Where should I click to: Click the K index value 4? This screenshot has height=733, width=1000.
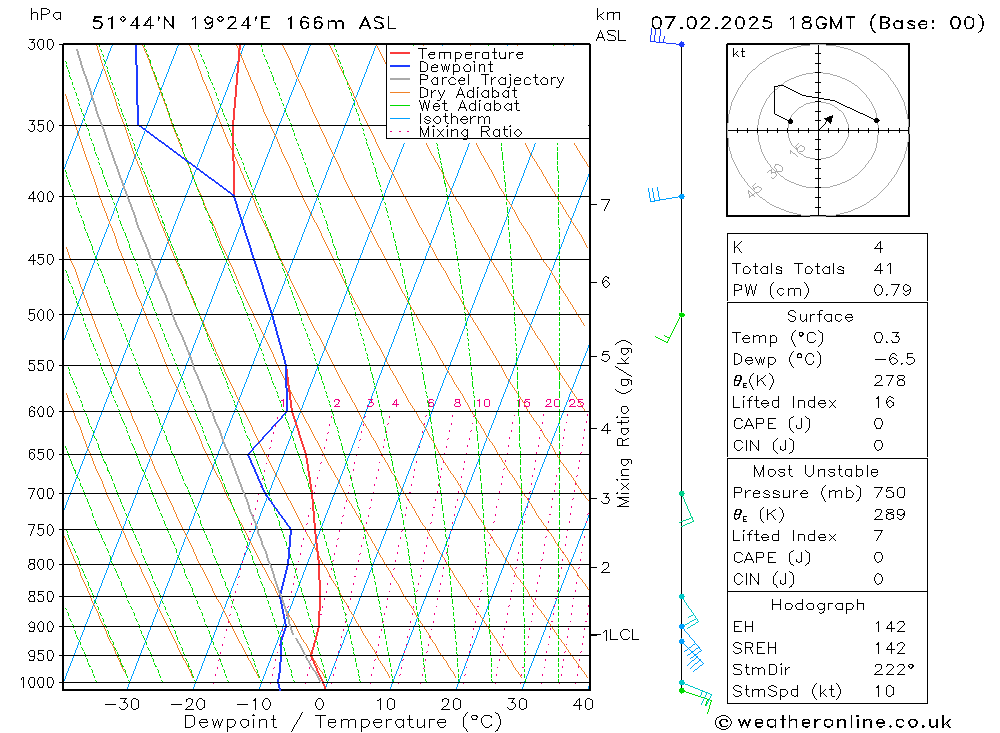[879, 247]
